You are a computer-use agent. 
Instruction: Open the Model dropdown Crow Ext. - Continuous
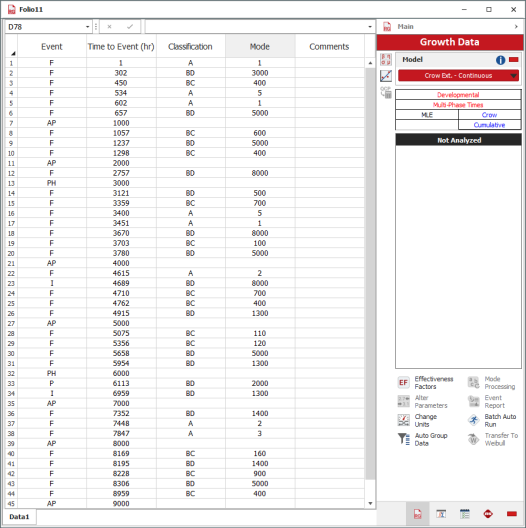click(458, 76)
